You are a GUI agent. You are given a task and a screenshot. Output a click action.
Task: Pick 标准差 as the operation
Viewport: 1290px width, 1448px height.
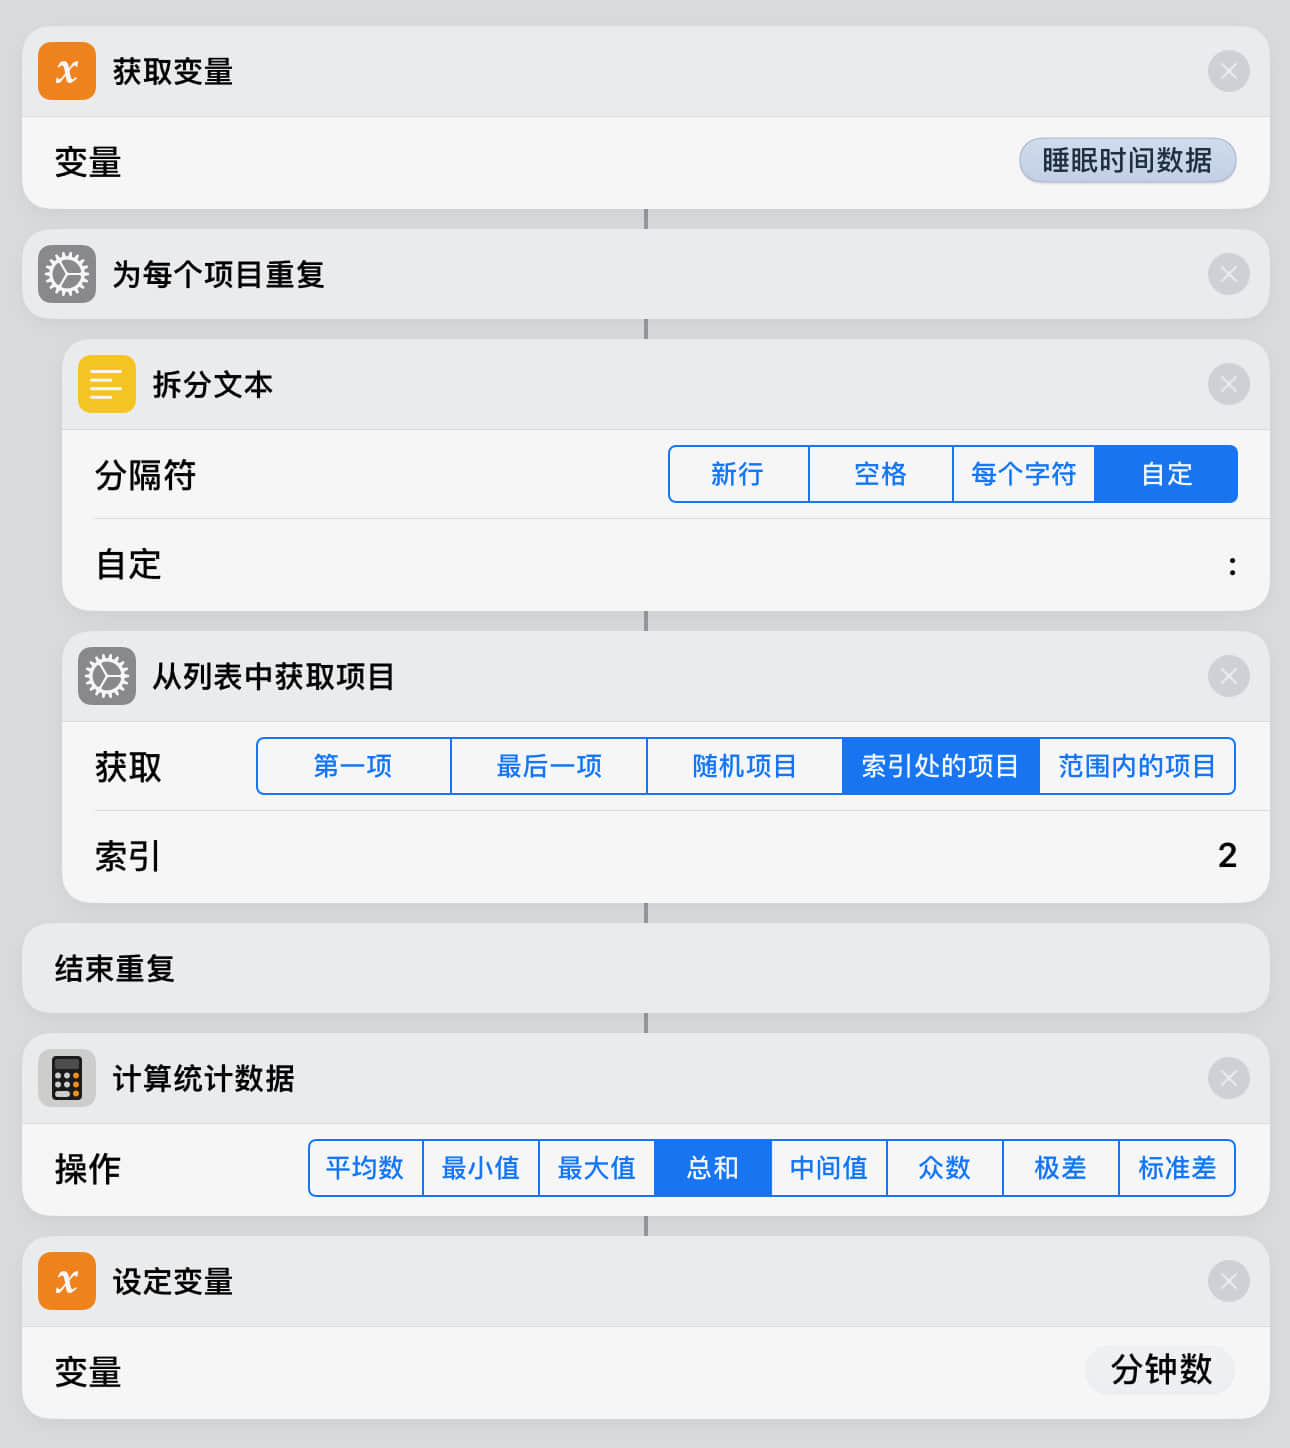point(1177,1168)
